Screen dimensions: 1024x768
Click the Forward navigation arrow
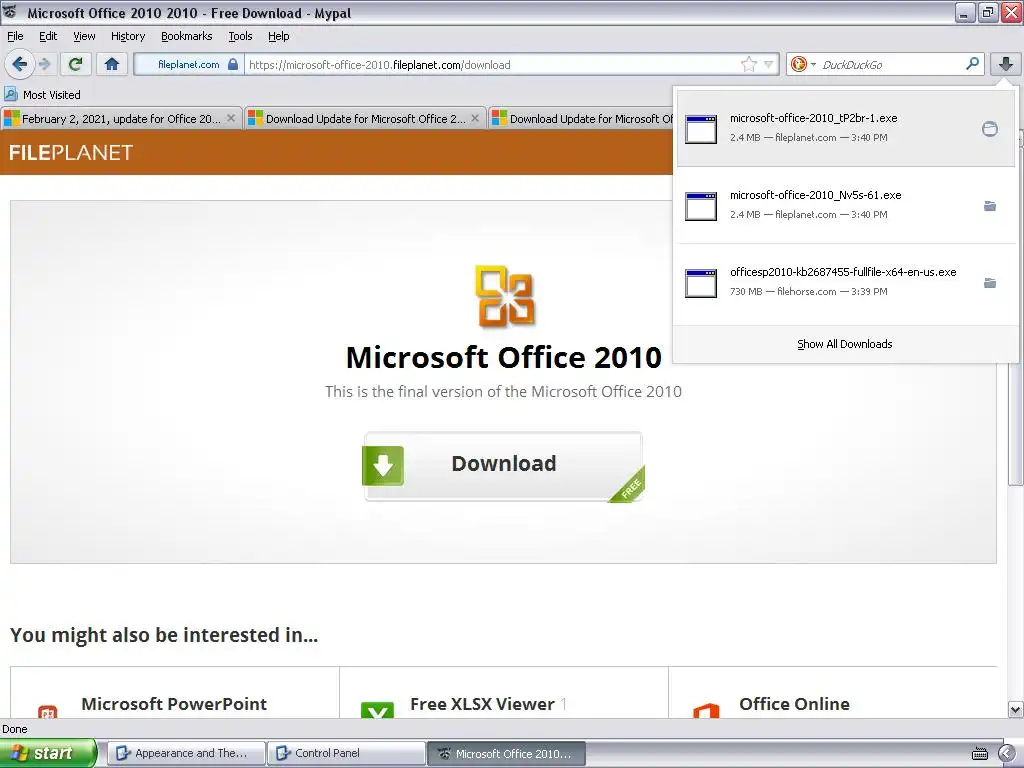point(44,64)
